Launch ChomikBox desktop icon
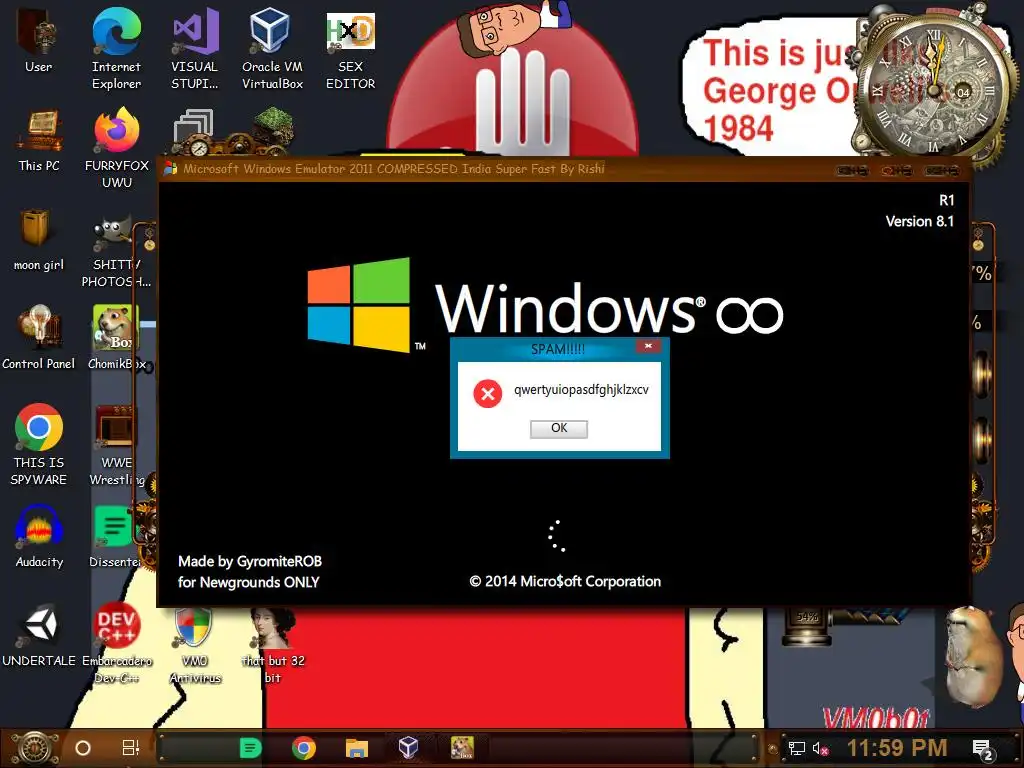The image size is (1024, 768). click(x=116, y=338)
